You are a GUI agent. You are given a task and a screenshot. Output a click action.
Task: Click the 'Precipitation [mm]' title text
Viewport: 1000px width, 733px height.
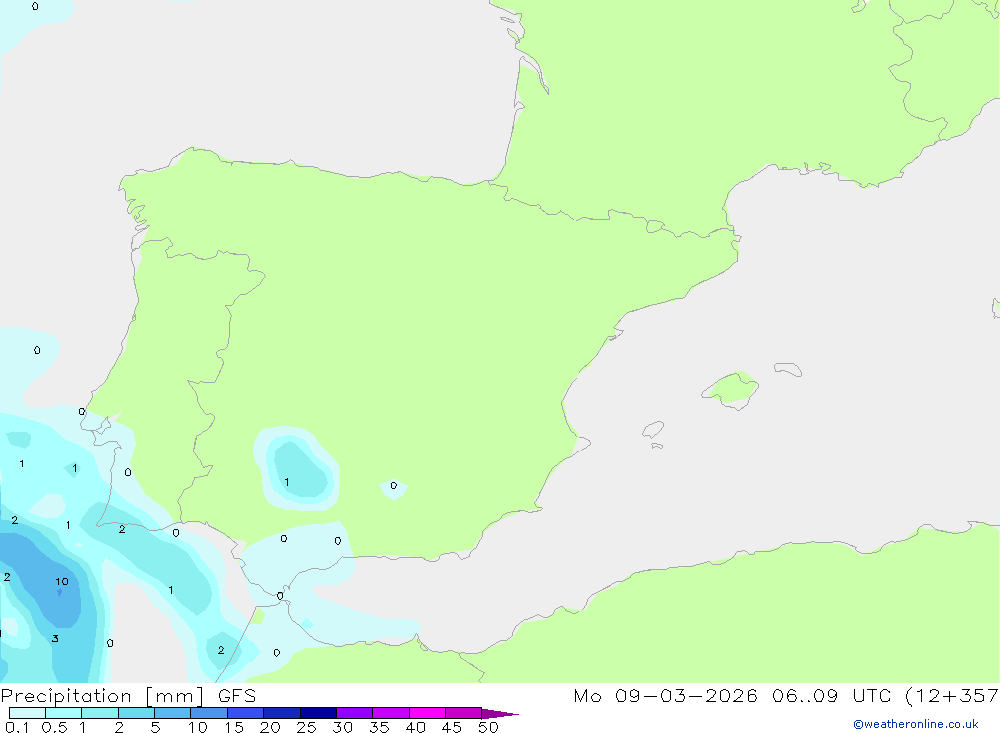(x=102, y=695)
